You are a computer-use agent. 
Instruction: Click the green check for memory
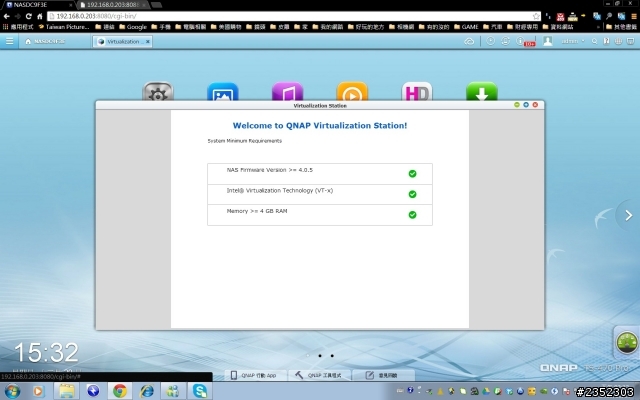click(412, 215)
